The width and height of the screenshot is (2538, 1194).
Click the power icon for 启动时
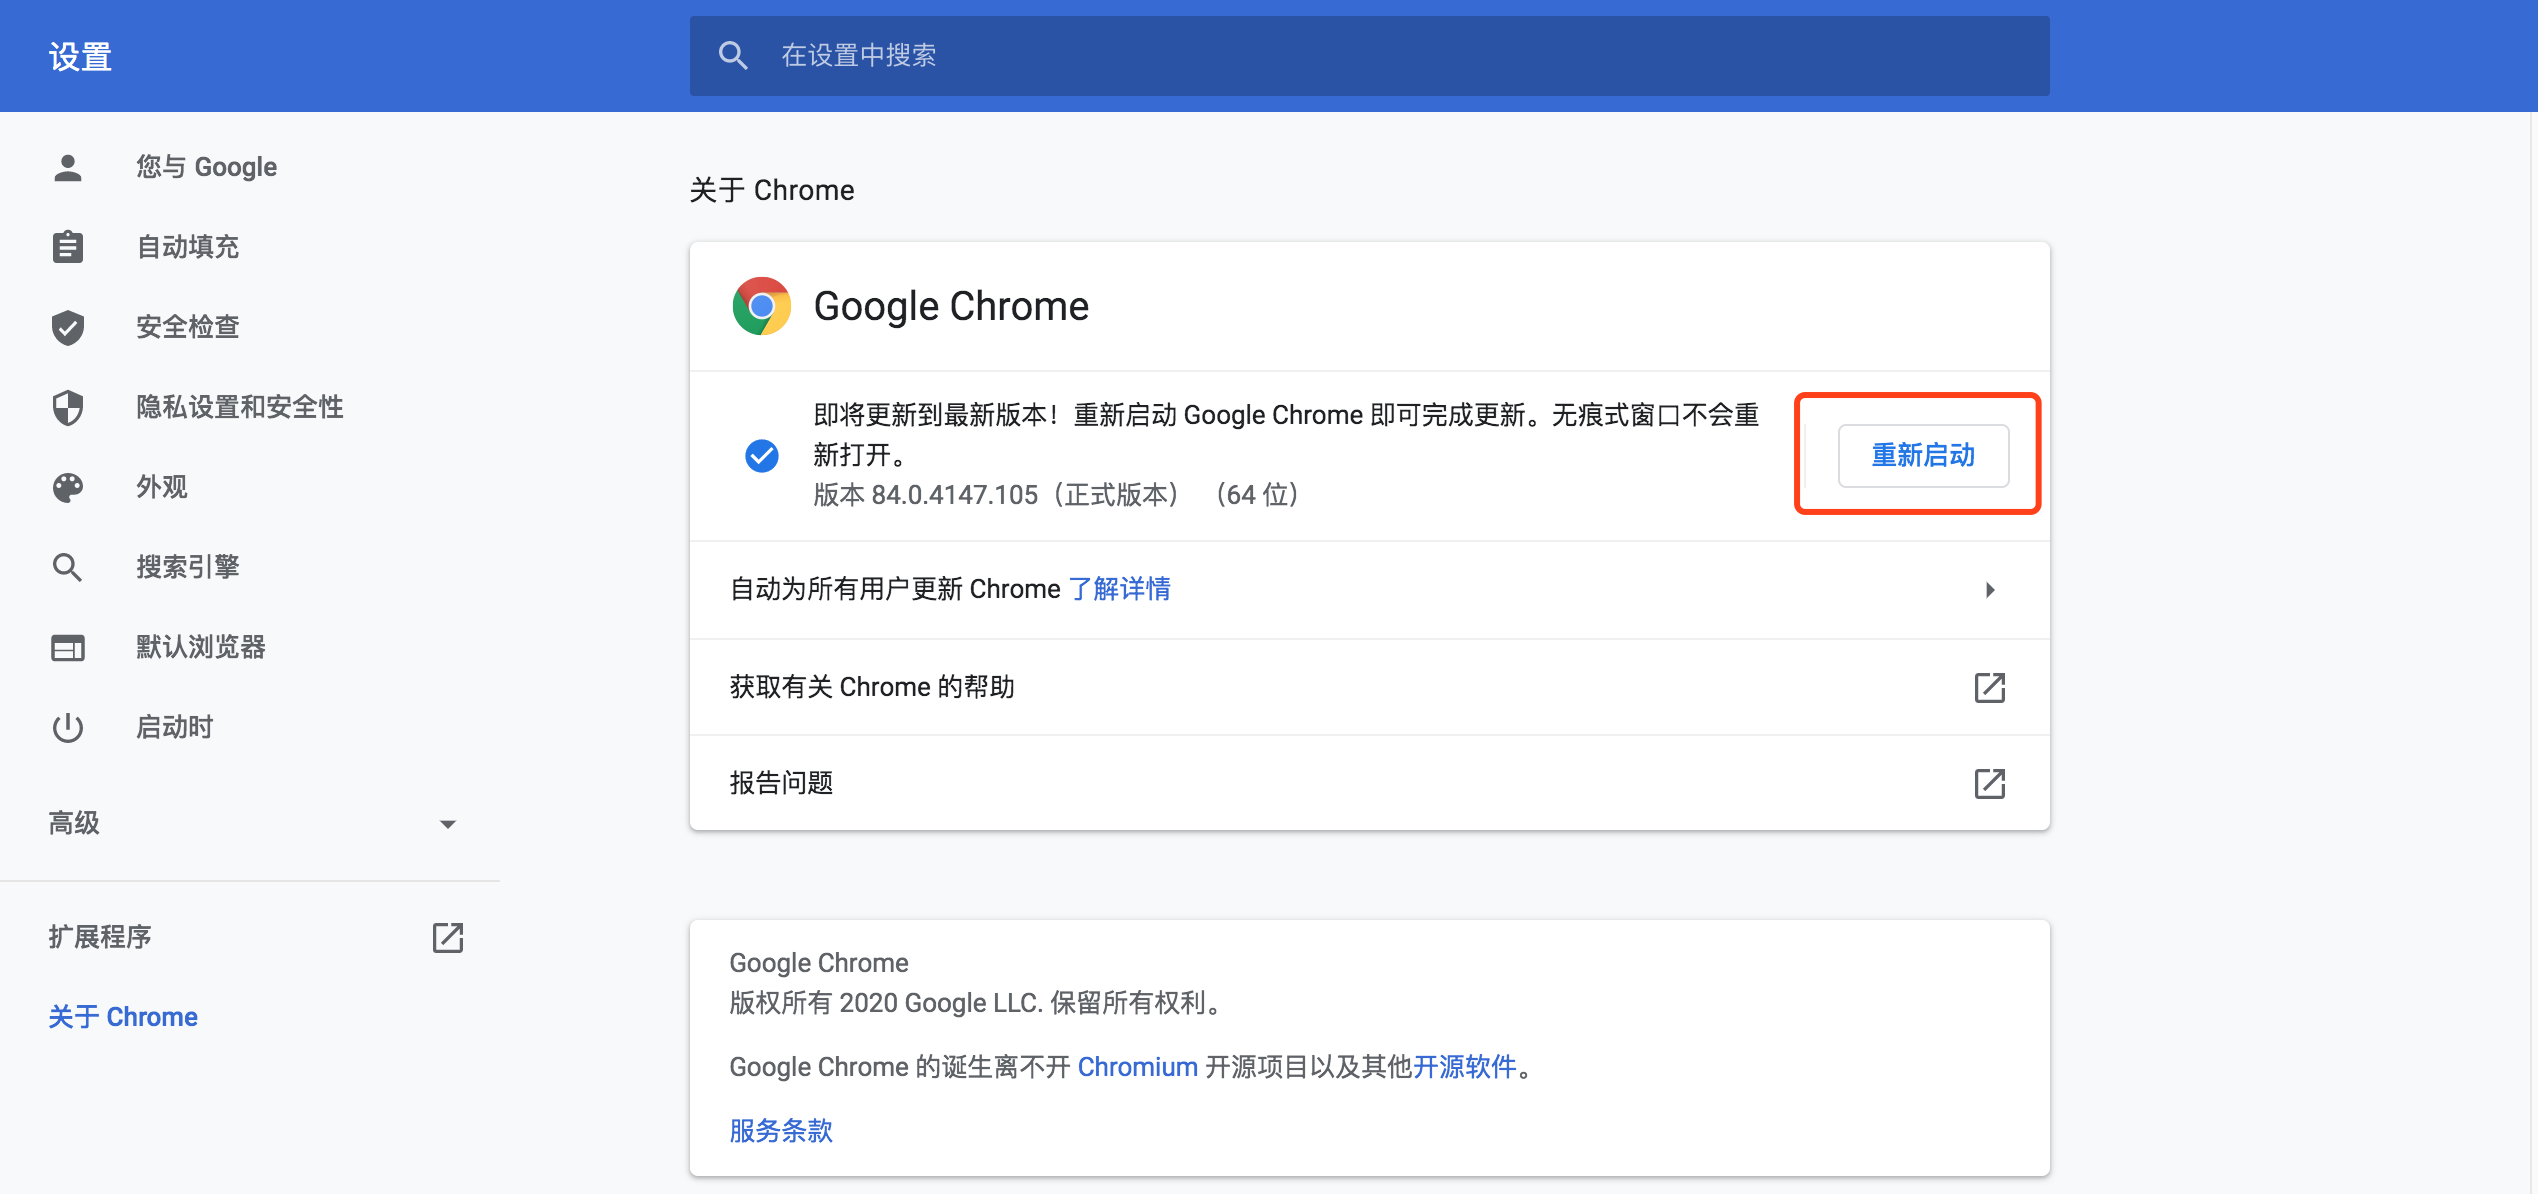tap(68, 727)
